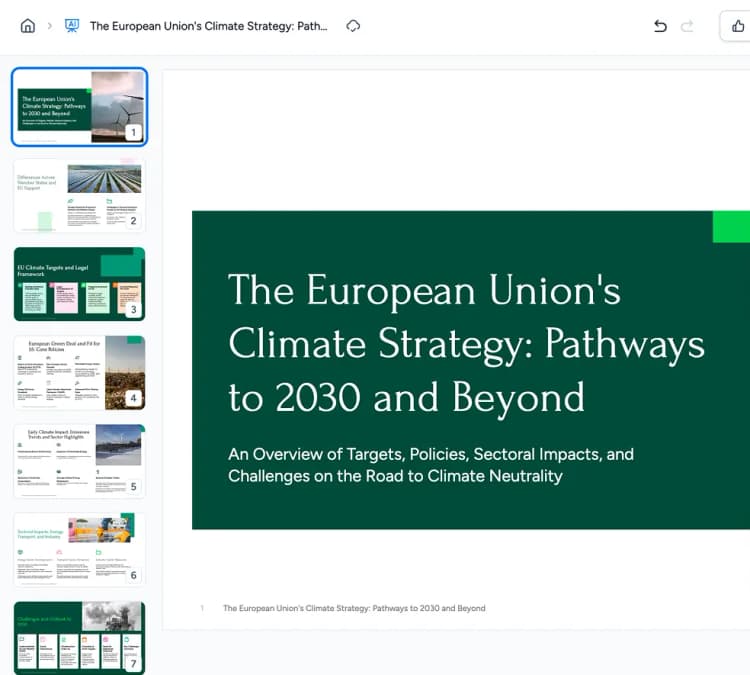Select slide 6 Sectoral Impacts thumbnail

tap(79, 550)
